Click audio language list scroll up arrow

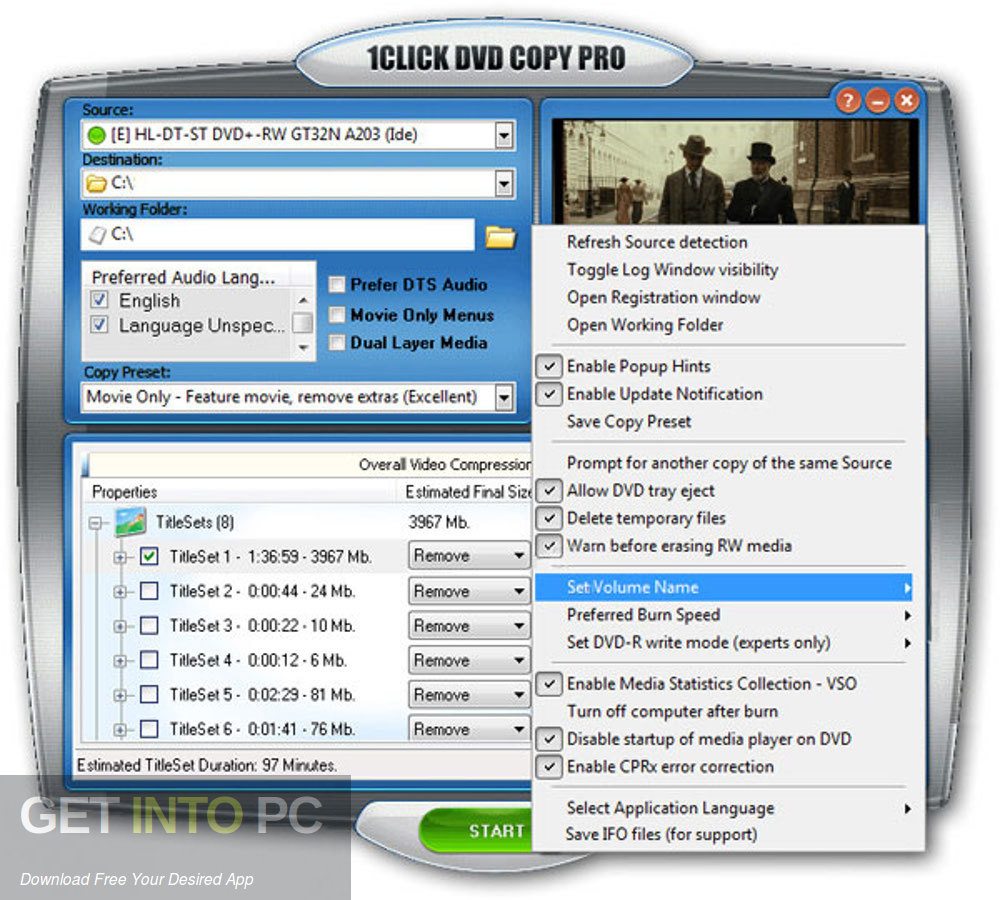tap(304, 299)
